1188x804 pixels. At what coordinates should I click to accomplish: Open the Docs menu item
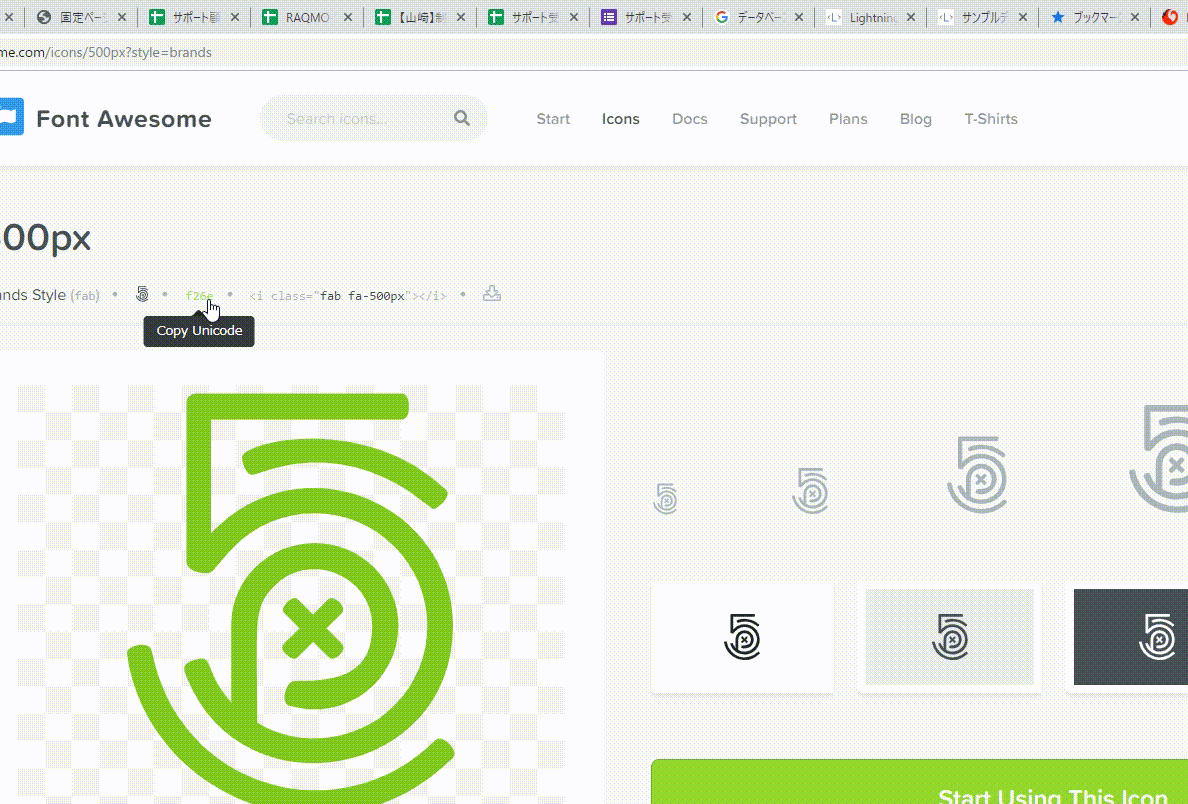click(x=689, y=119)
